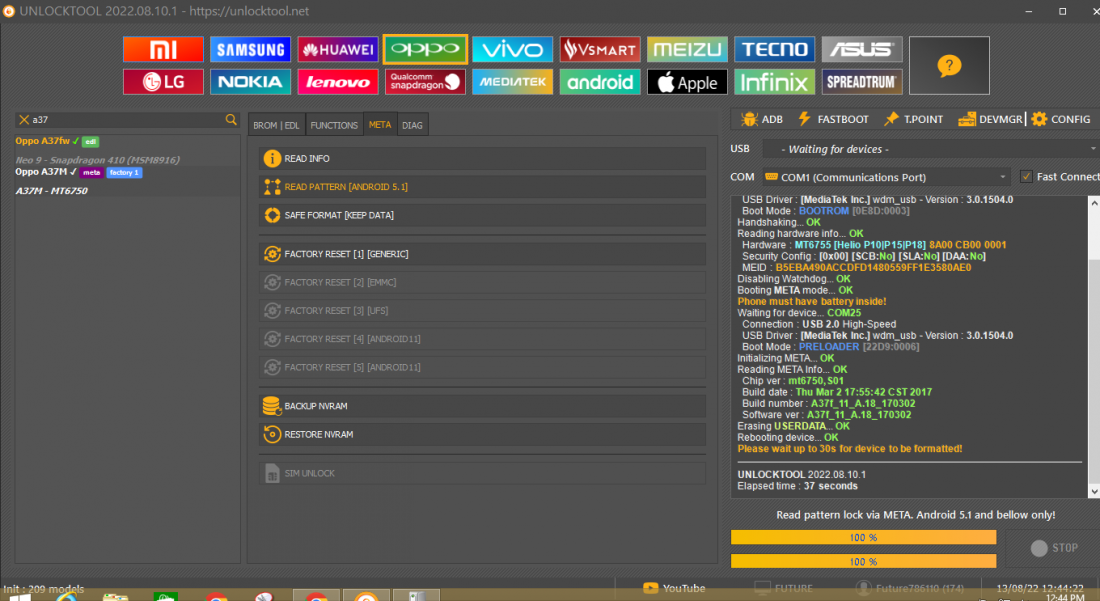Image resolution: width=1100 pixels, height=601 pixels.
Task: Click the 'Phone must have battery inside!' log line
Action: (812, 302)
